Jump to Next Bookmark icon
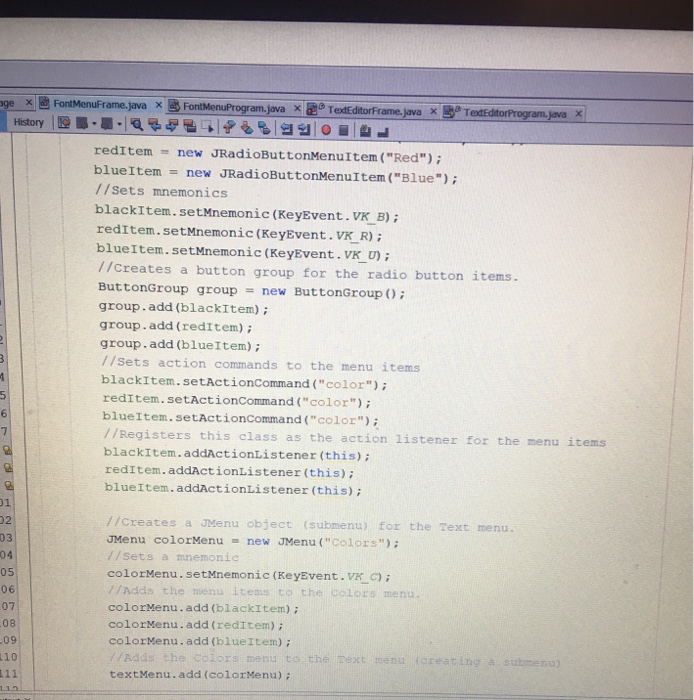The width and height of the screenshot is (694, 700). [247, 128]
